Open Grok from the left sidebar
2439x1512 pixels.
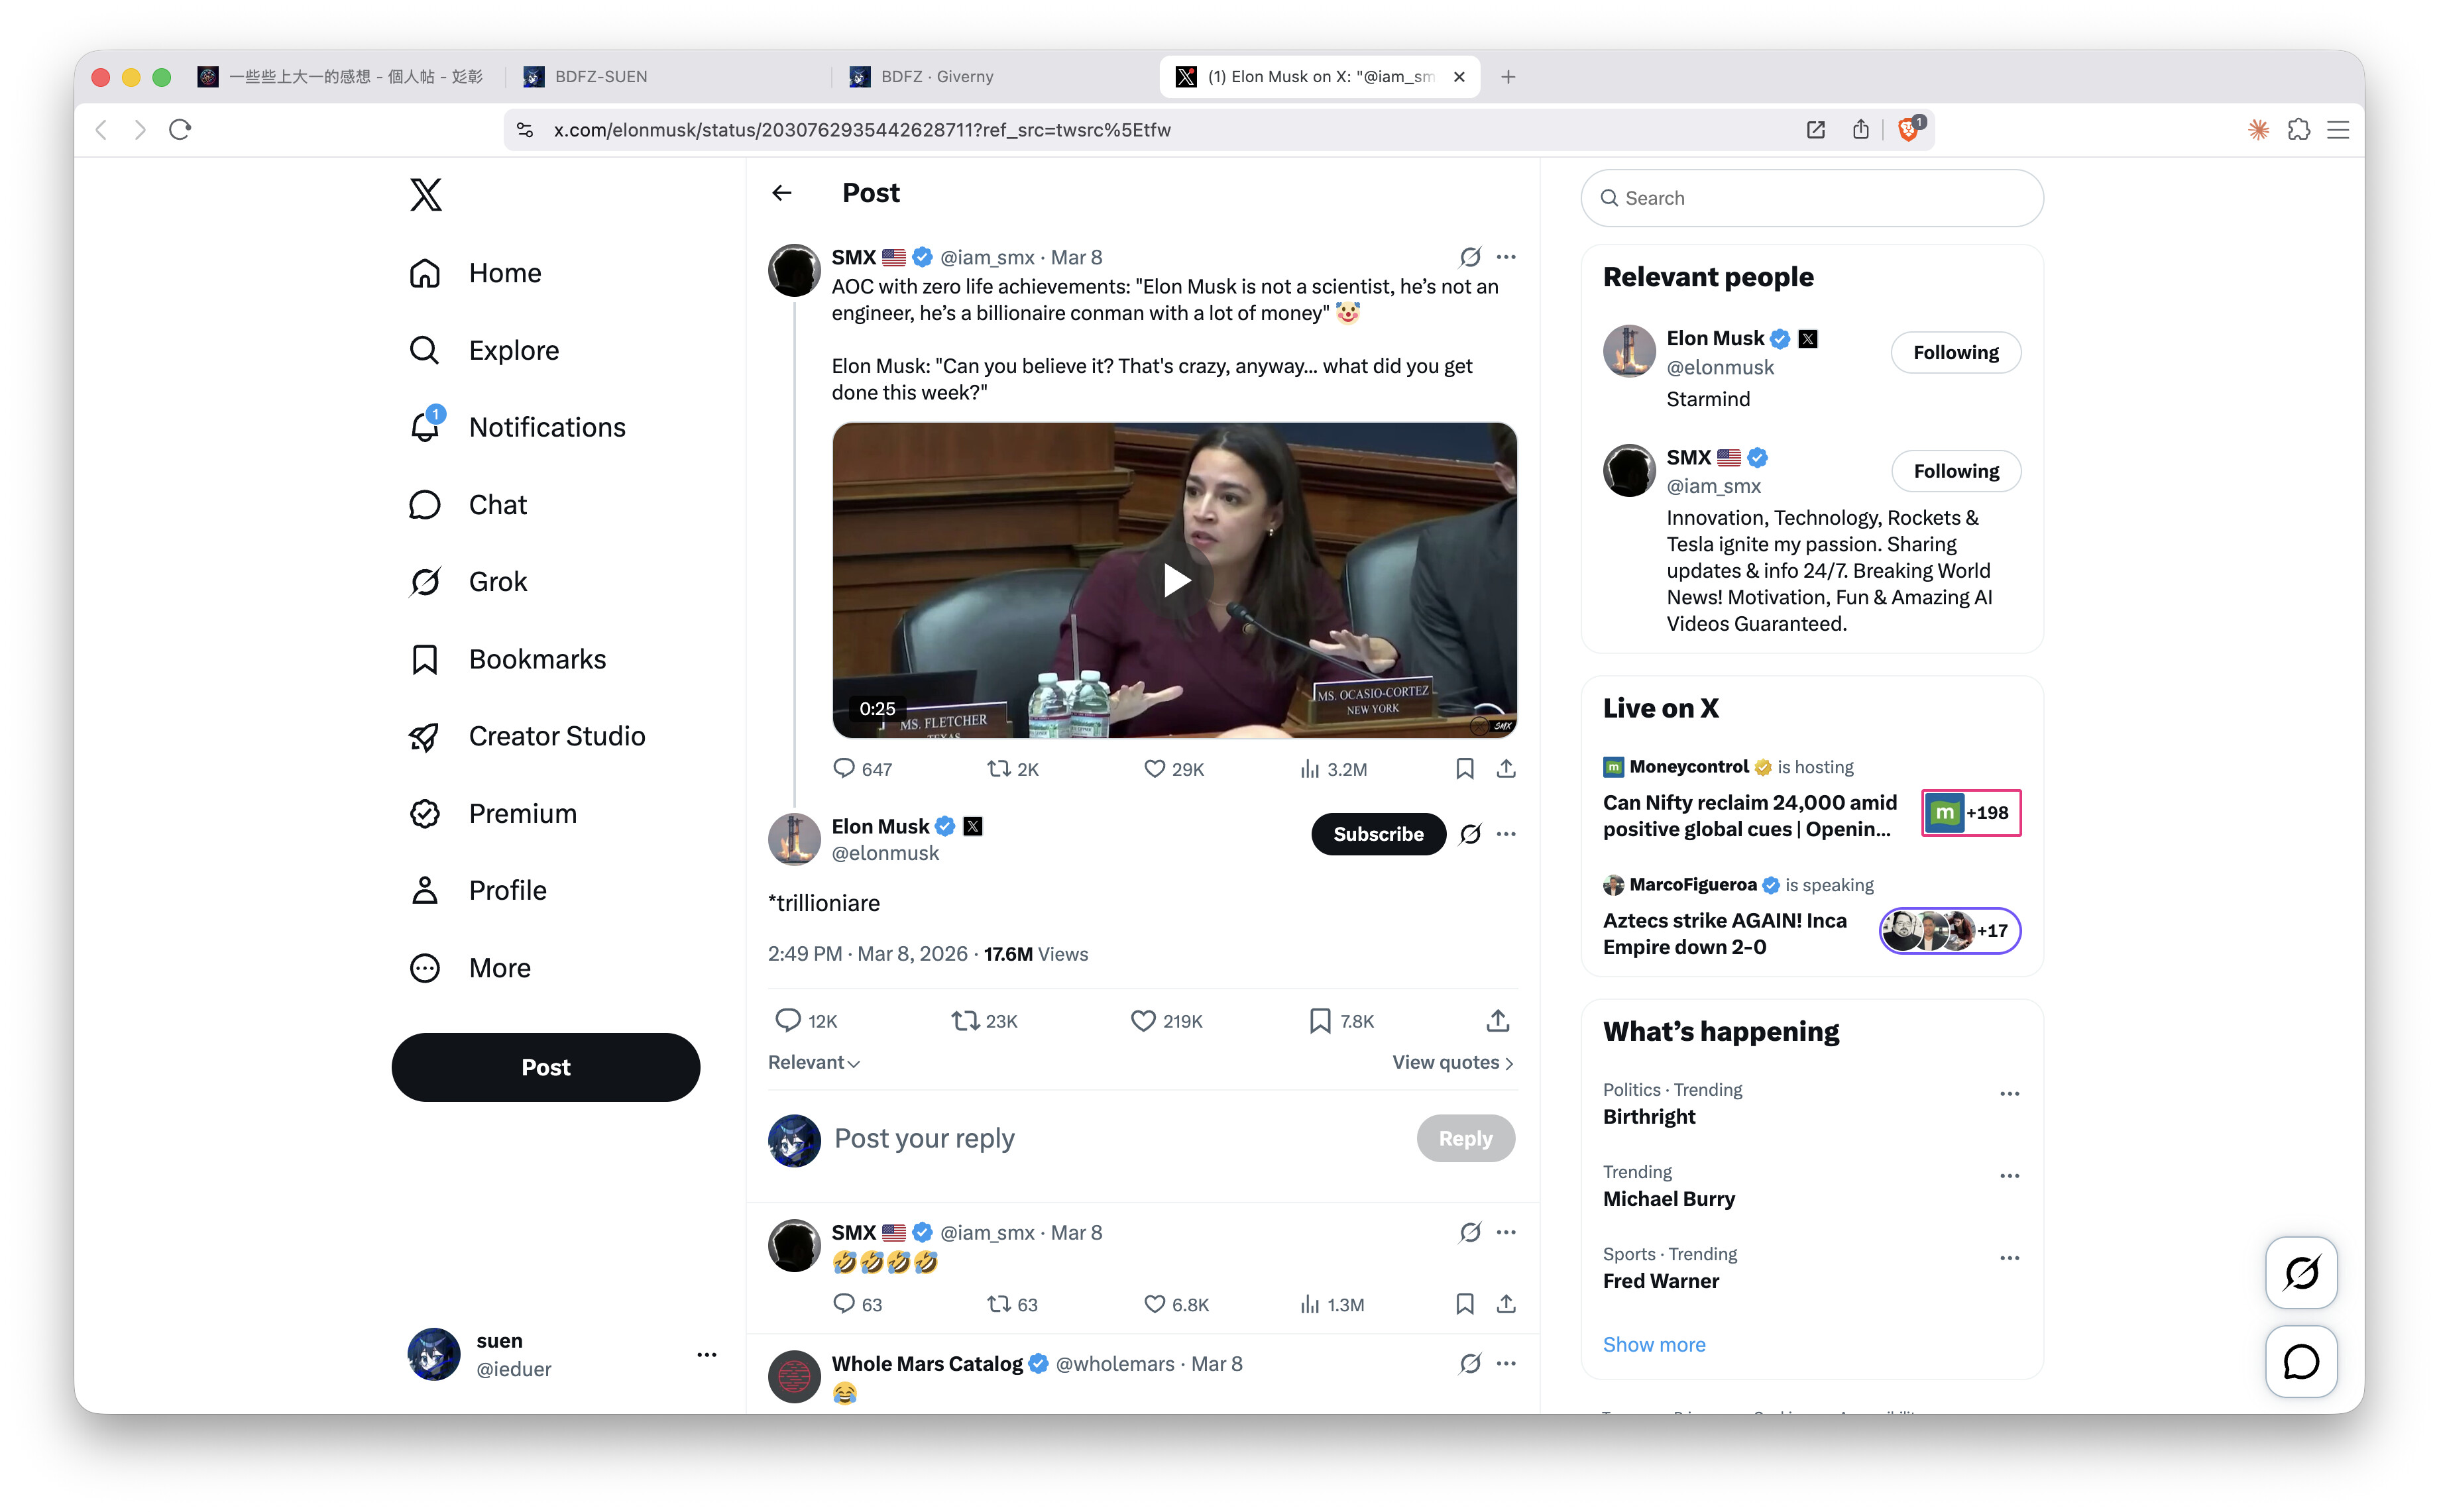(x=467, y=581)
